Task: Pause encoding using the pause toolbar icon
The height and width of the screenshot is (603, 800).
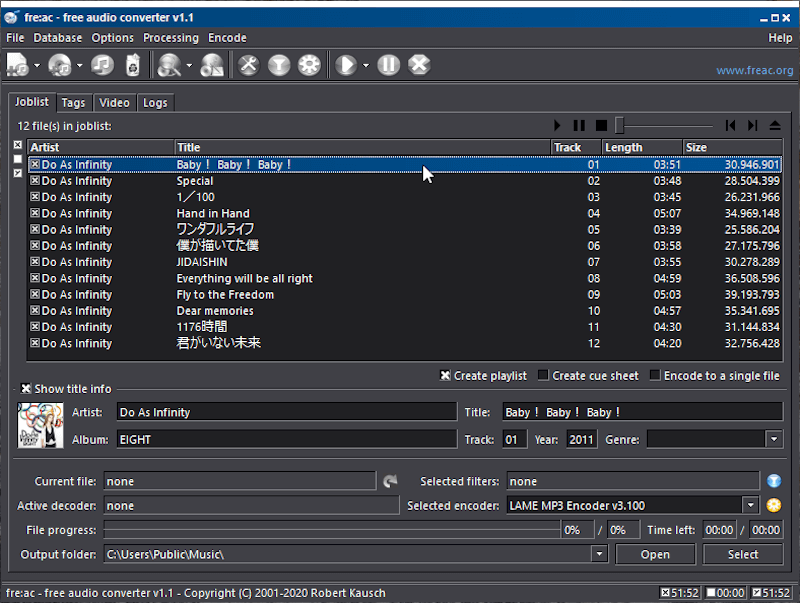Action: [390, 65]
